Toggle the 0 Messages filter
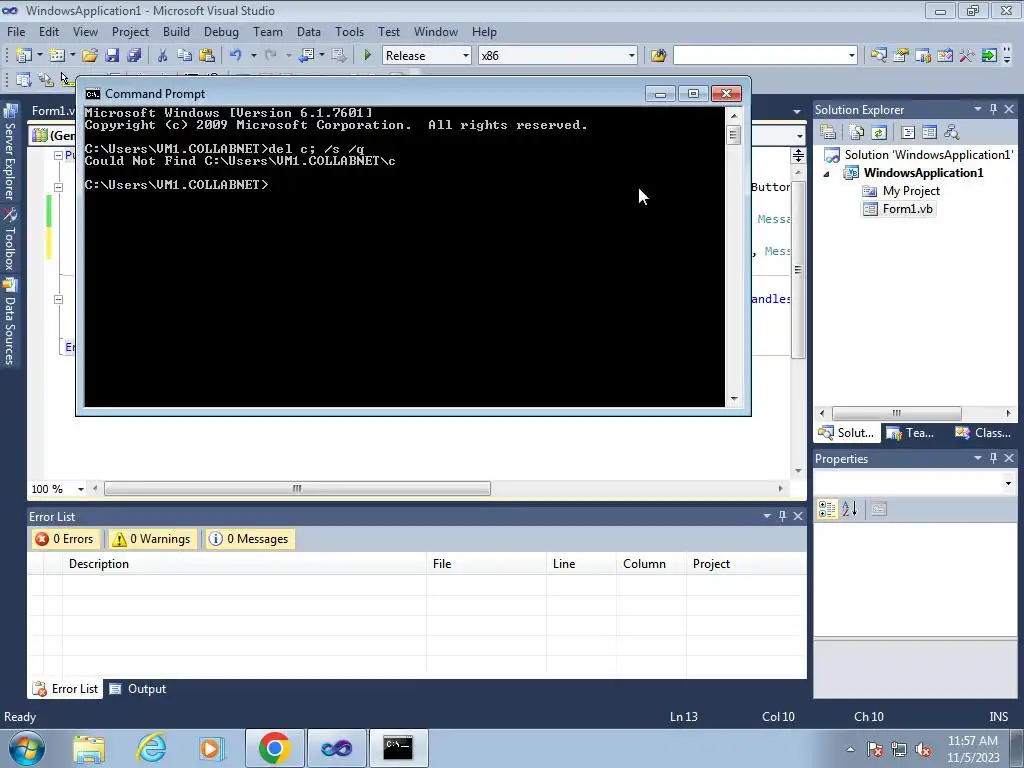Image resolution: width=1024 pixels, height=768 pixels. (x=249, y=539)
